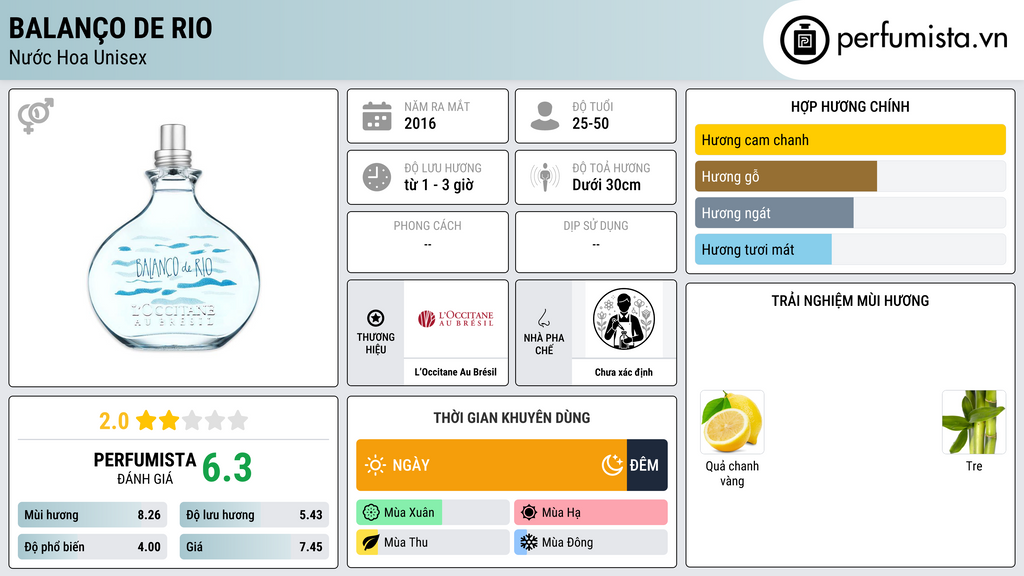Click the Hương cam chanh accord bar

[x=850, y=140]
